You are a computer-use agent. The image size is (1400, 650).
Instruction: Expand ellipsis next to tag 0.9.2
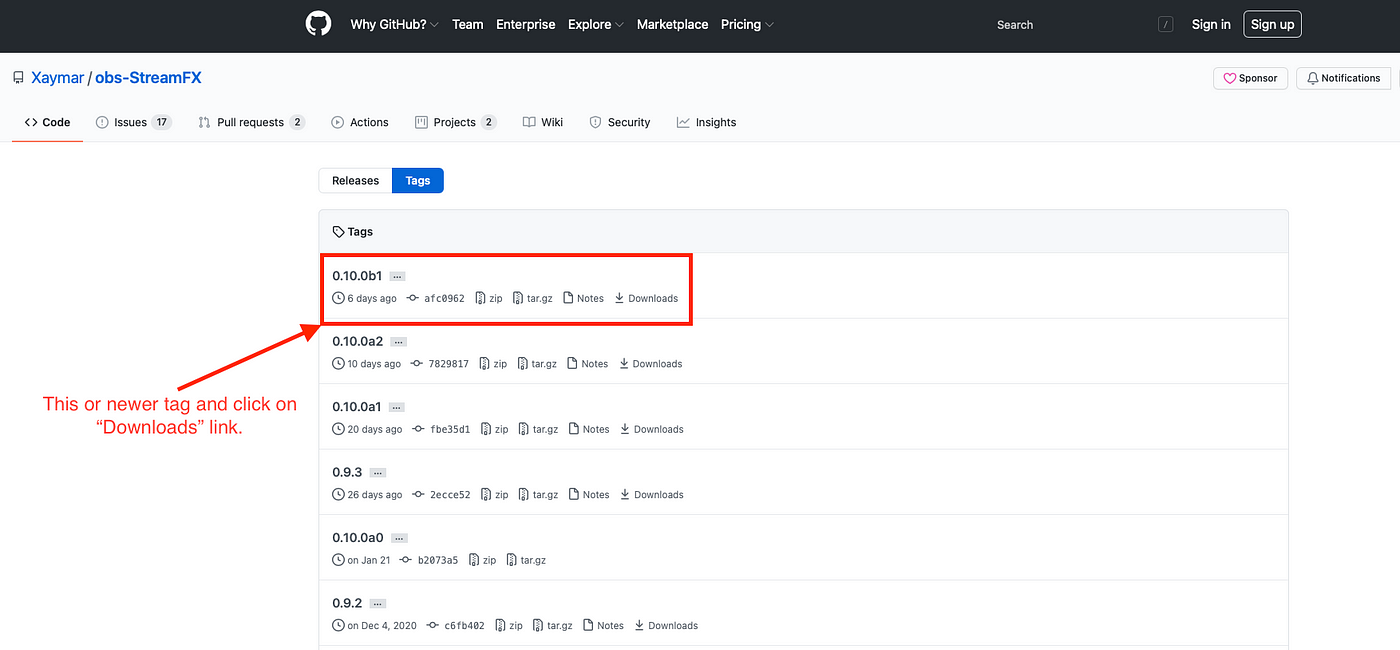pyautogui.click(x=378, y=604)
